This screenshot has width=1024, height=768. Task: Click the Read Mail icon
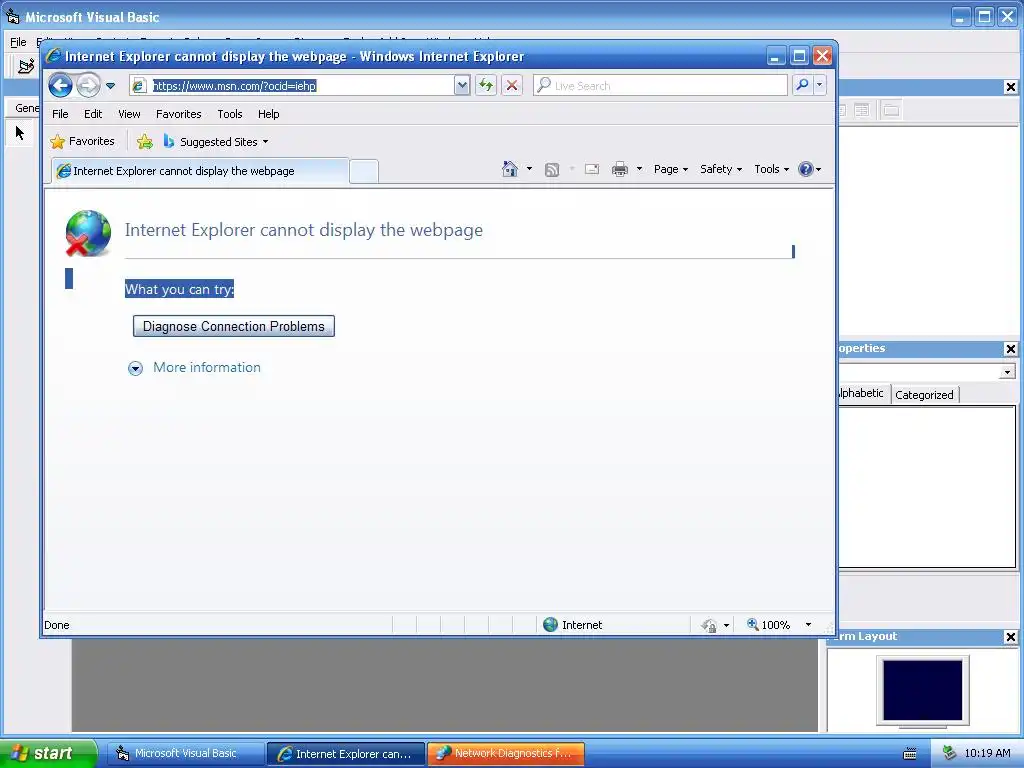[592, 169]
